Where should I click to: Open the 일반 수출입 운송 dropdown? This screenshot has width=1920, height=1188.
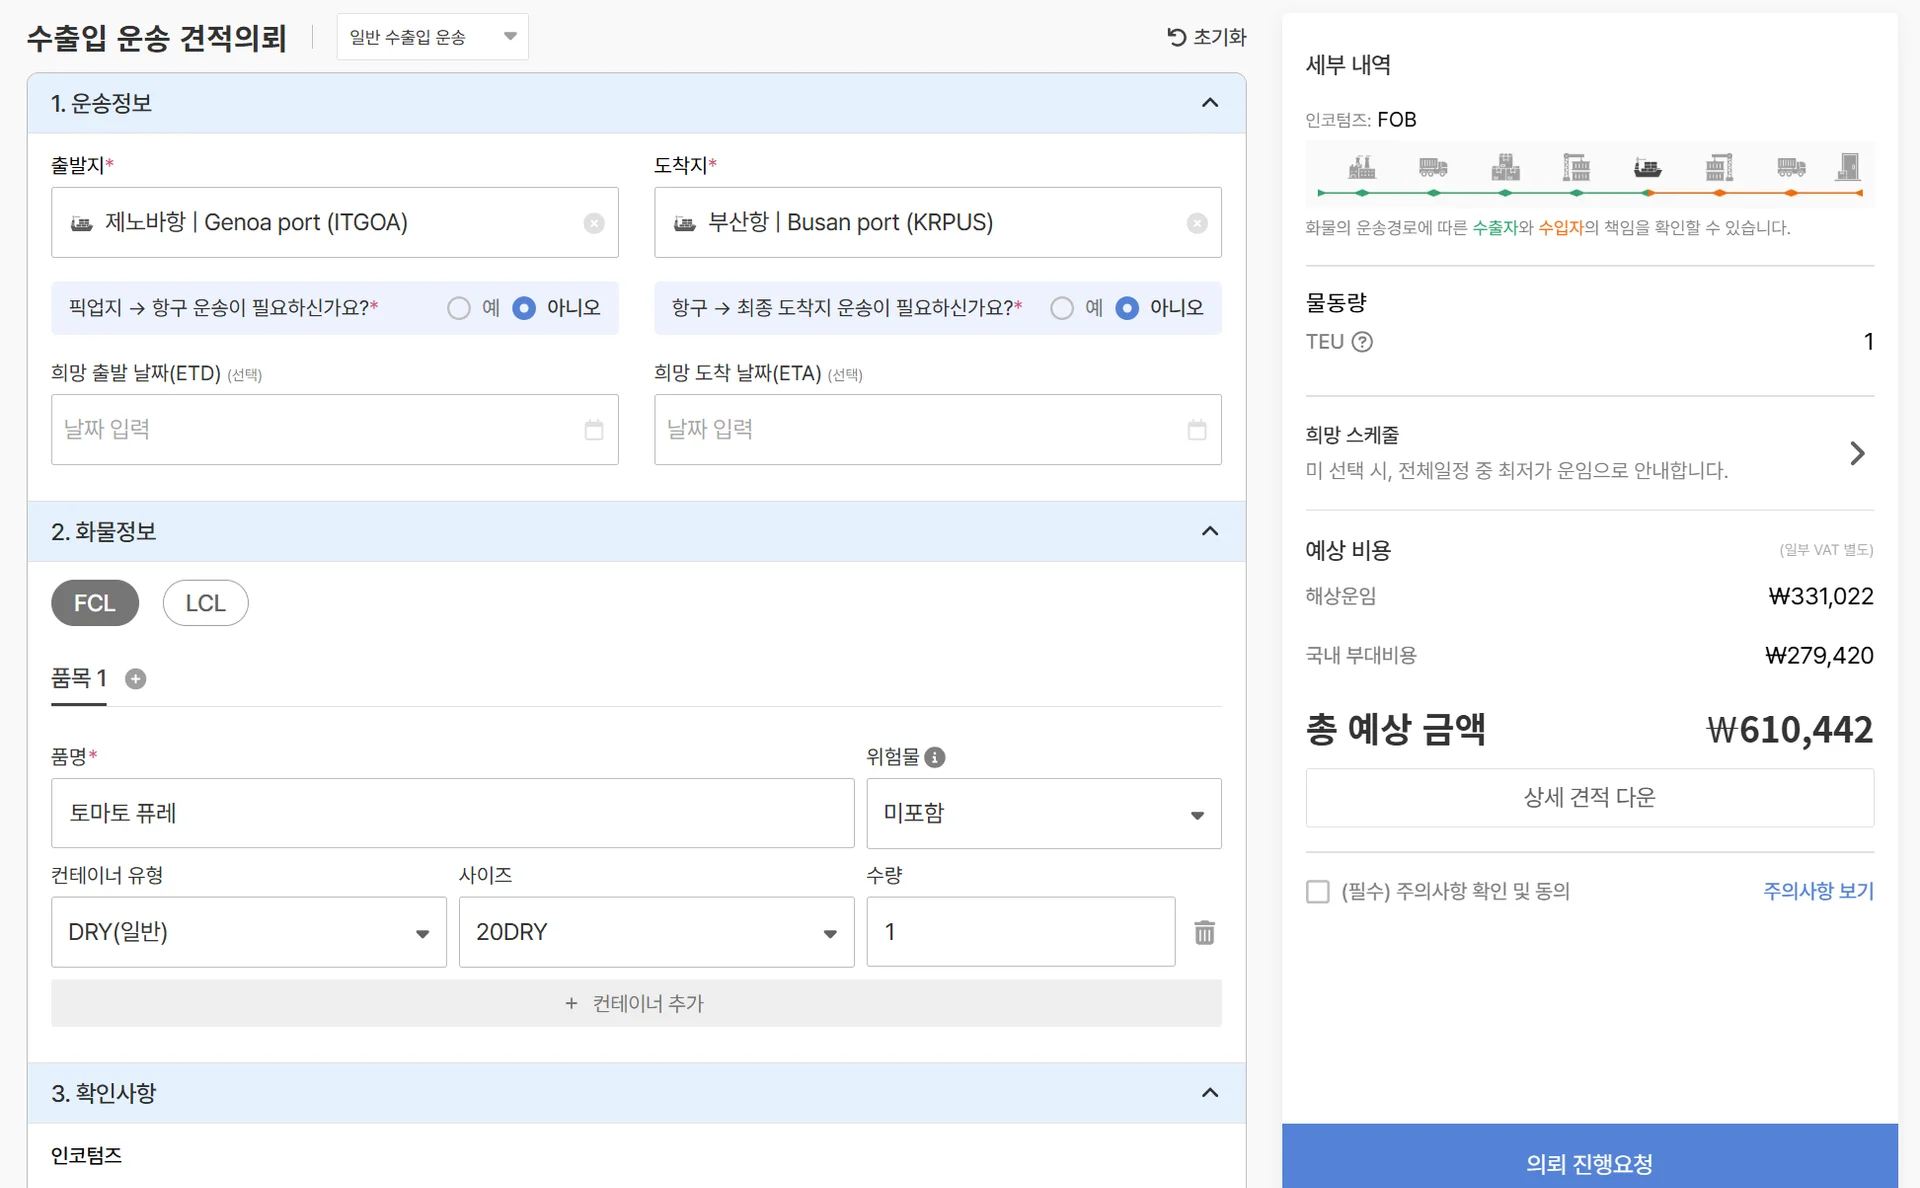[432, 37]
